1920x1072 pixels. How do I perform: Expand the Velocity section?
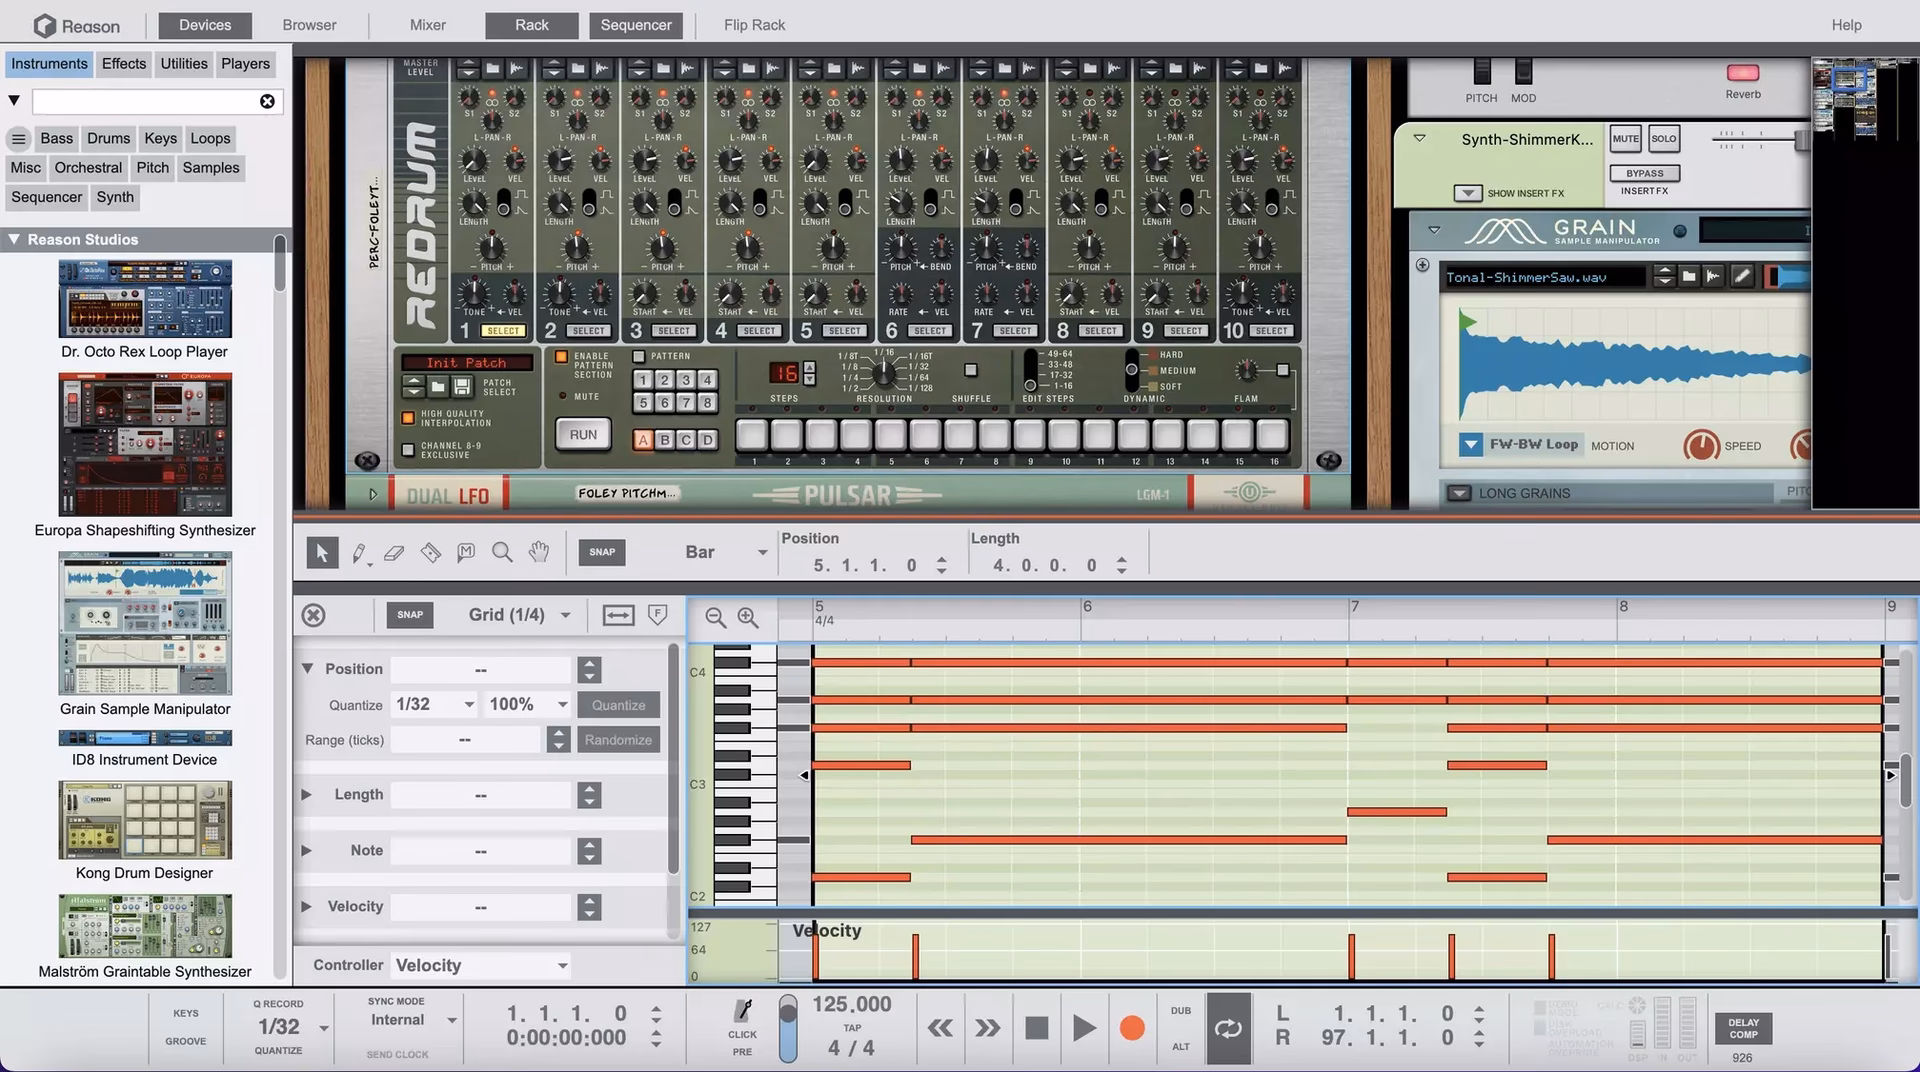(307, 906)
